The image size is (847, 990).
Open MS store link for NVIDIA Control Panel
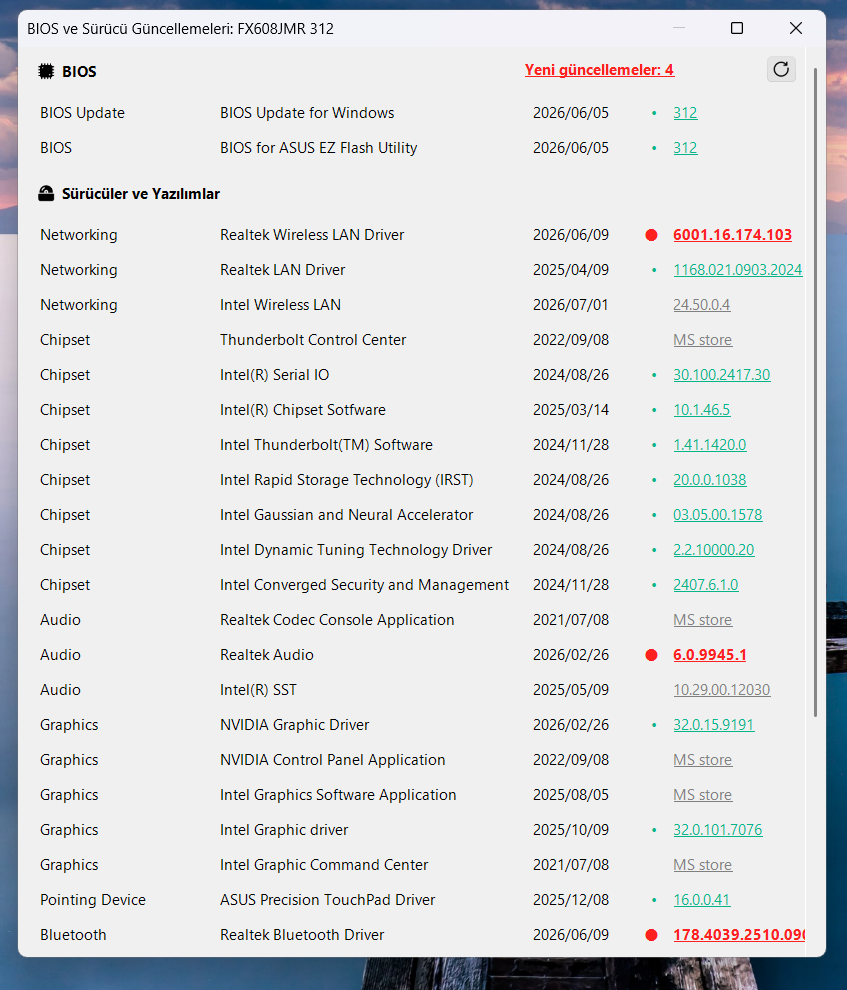tap(702, 760)
